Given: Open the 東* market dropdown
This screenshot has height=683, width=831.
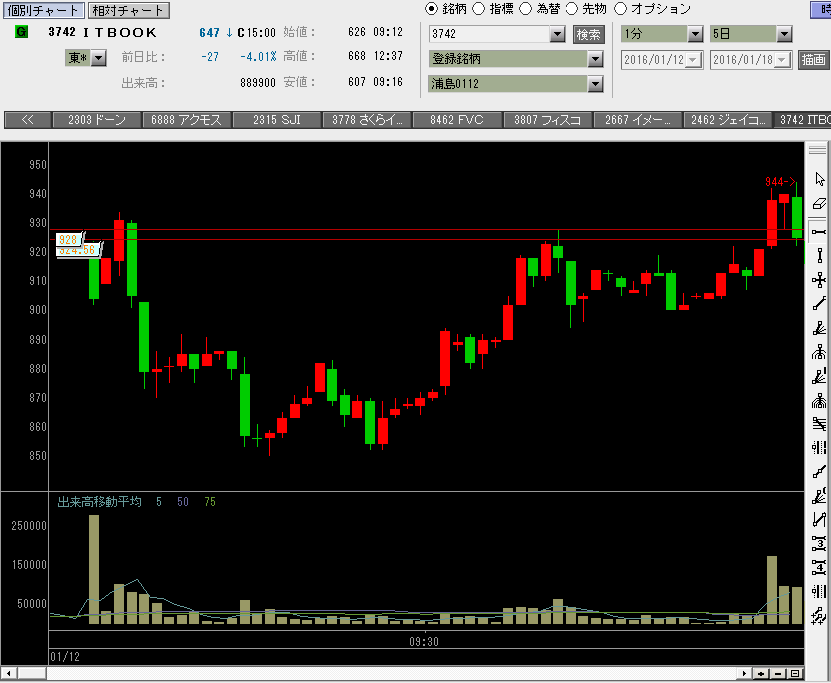Looking at the screenshot, I should tap(99, 57).
